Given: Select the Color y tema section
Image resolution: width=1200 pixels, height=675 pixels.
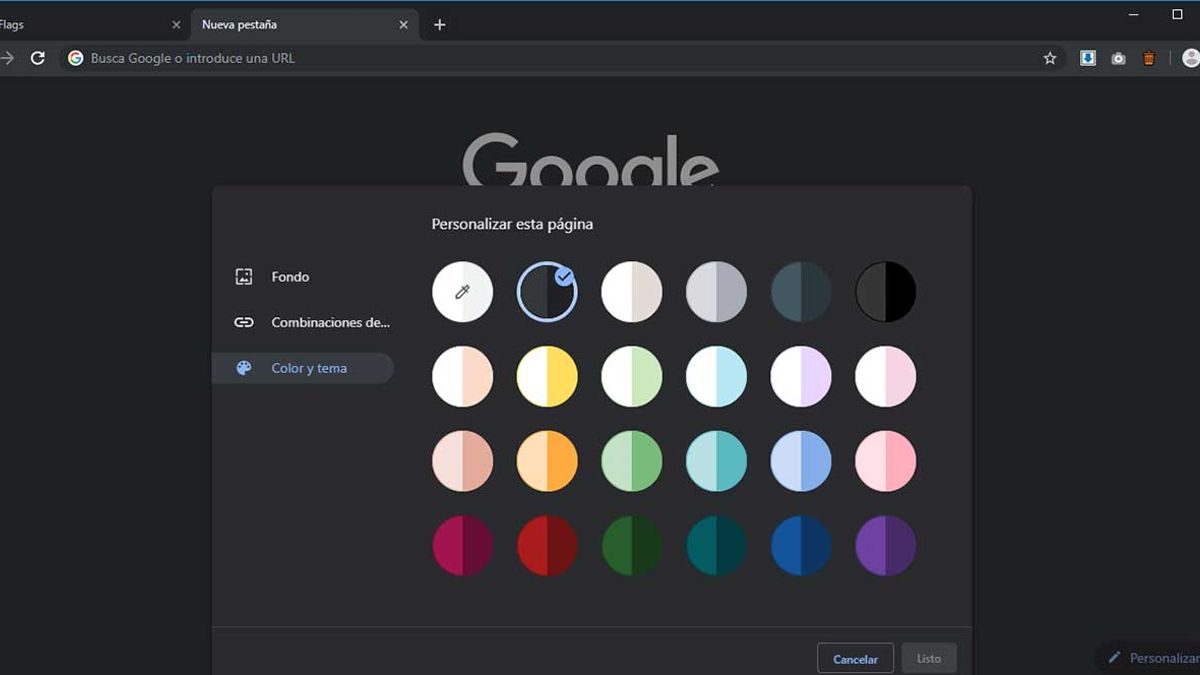Looking at the screenshot, I should (303, 368).
